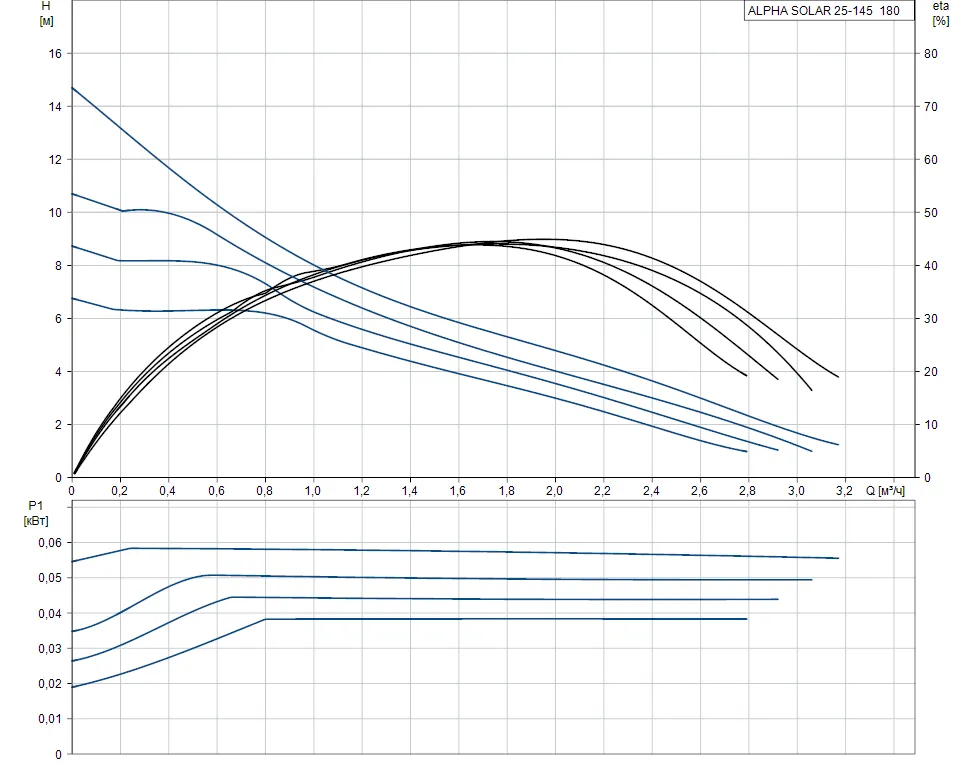Click the 2,0 tick on the Q axis
This screenshot has width=968, height=764.
555,491
